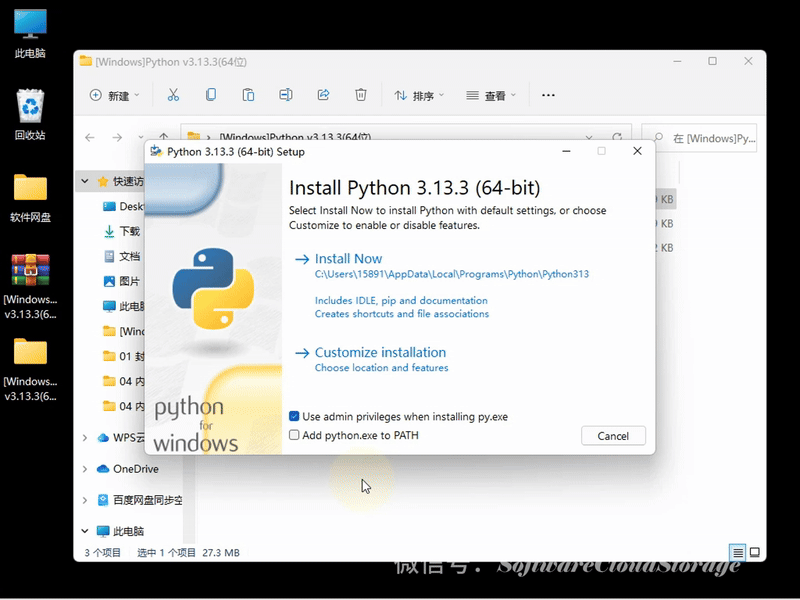
Task: Open the 新建 new item menu
Action: pyautogui.click(x=114, y=96)
